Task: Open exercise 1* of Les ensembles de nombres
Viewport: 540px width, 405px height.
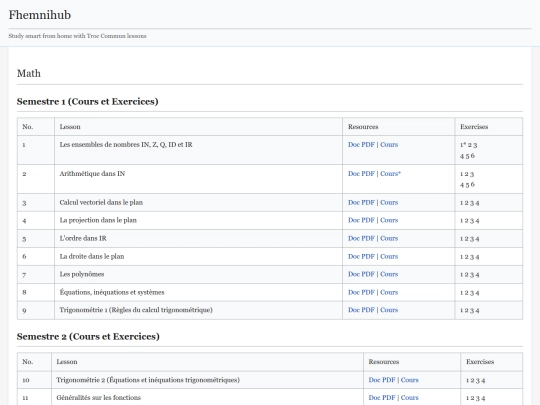Action: point(463,145)
